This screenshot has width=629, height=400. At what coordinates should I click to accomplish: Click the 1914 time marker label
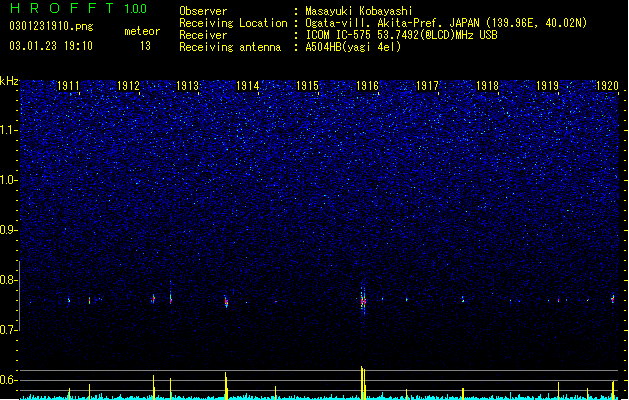(x=248, y=86)
